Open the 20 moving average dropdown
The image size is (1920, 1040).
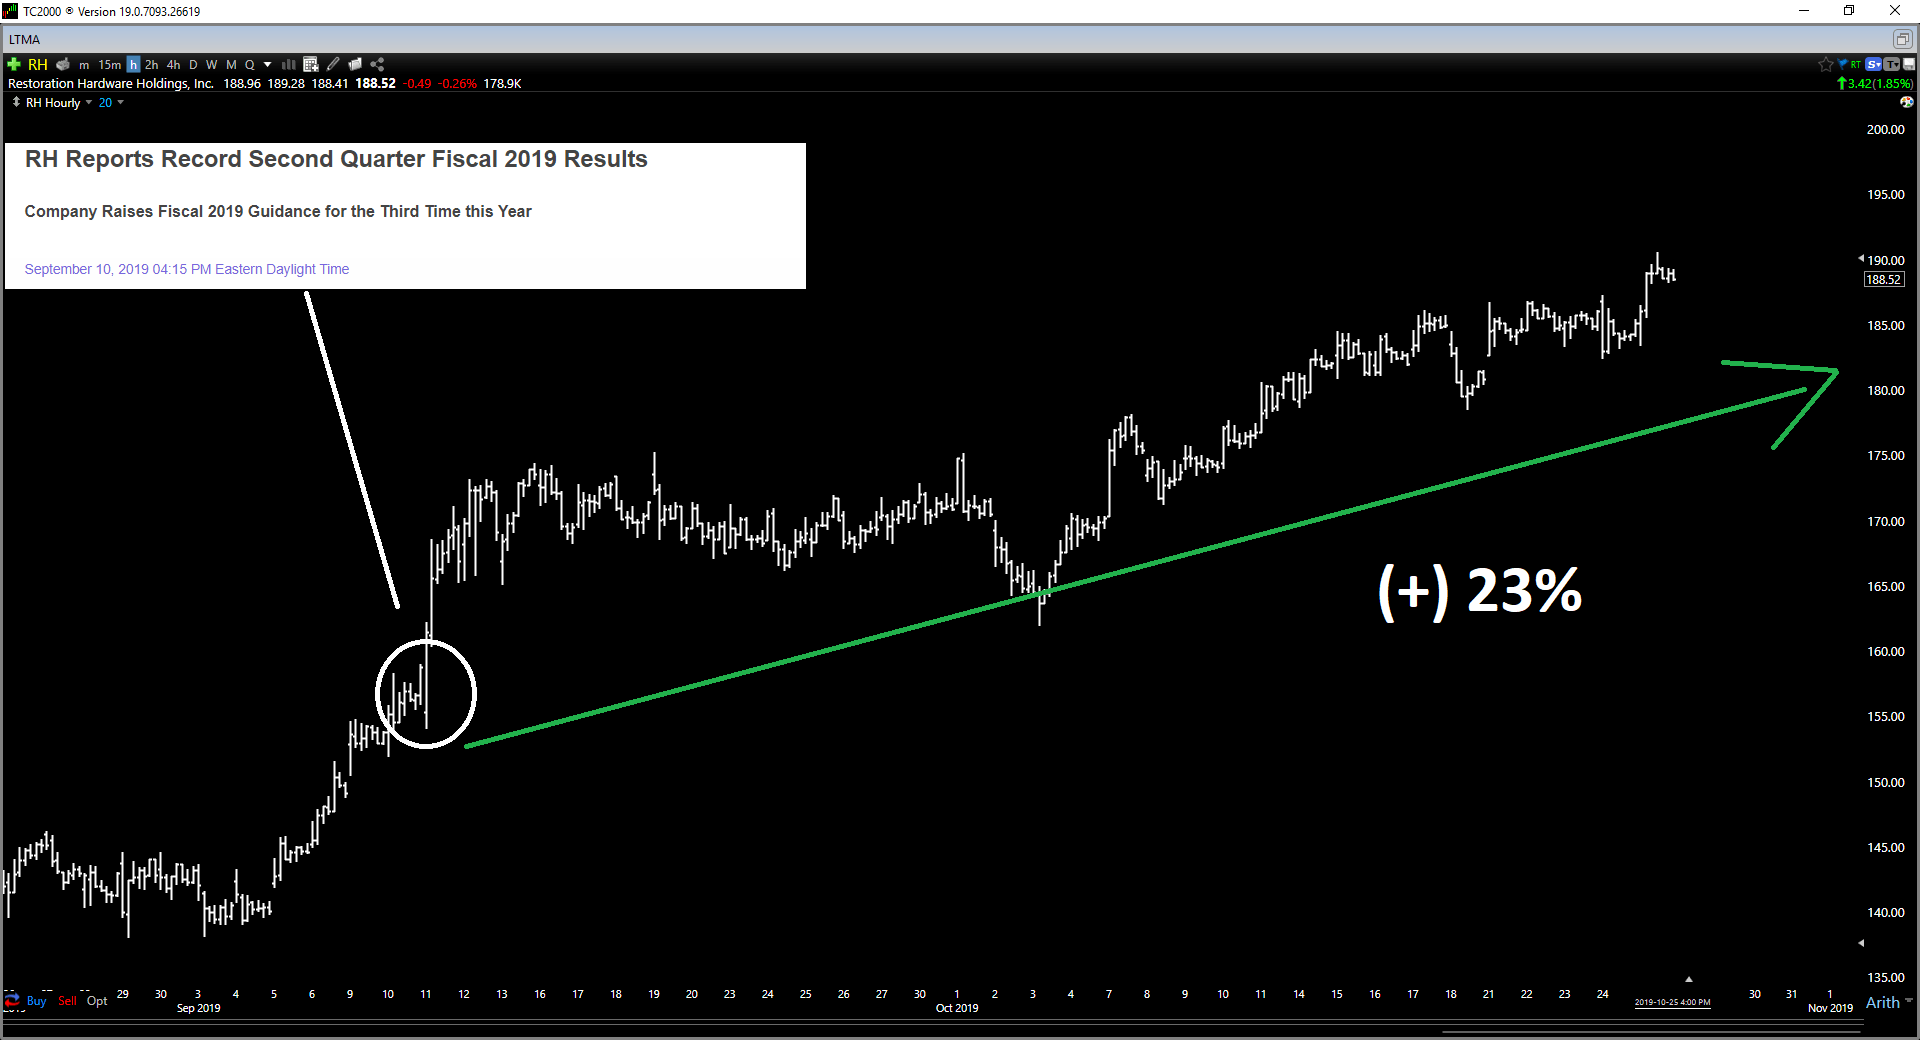(x=121, y=102)
